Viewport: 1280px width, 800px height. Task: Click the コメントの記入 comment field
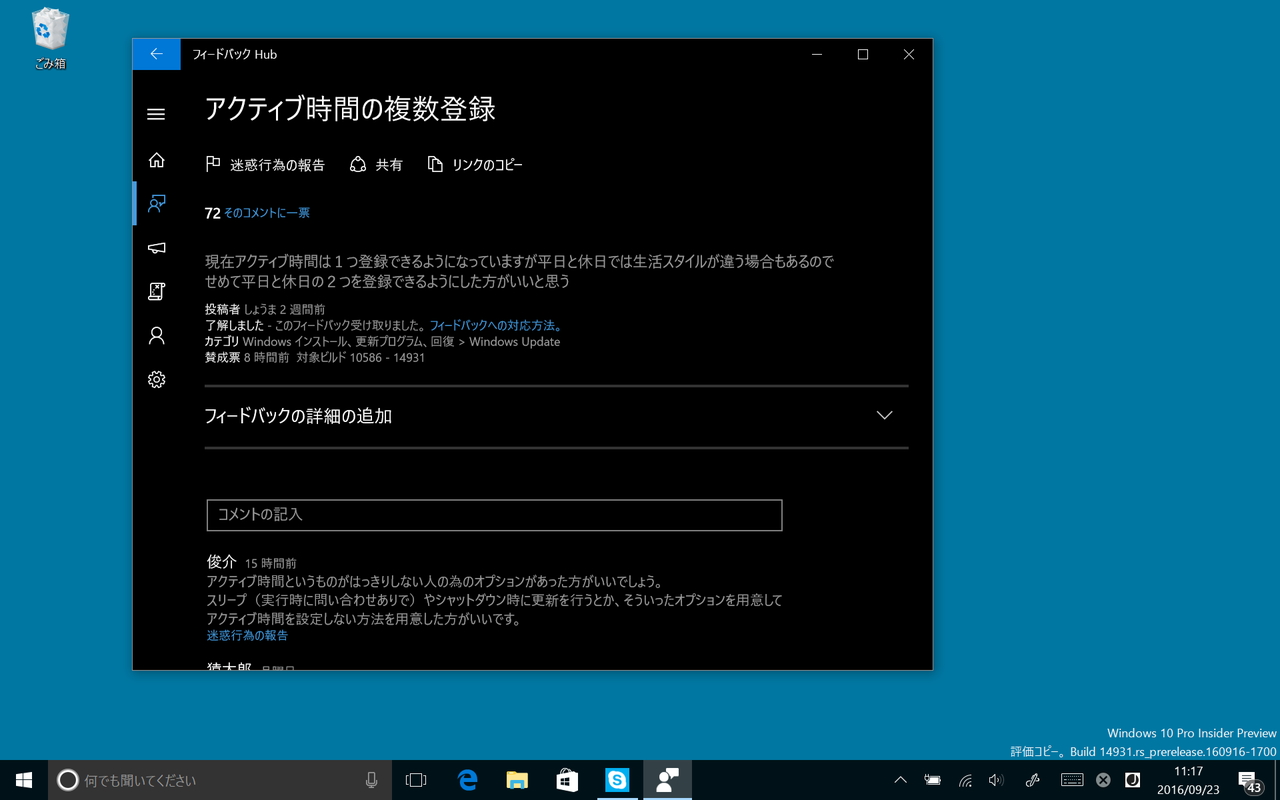[x=494, y=515]
